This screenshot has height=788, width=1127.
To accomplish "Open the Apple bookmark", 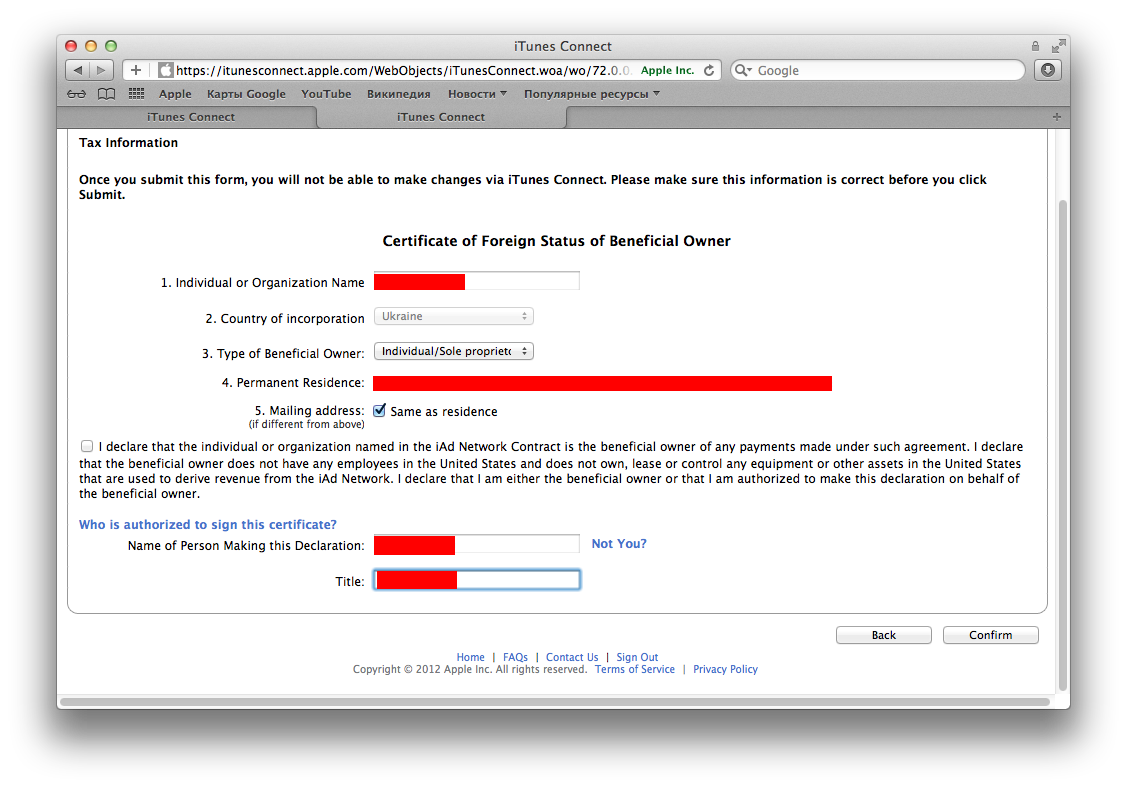I will (x=175, y=93).
